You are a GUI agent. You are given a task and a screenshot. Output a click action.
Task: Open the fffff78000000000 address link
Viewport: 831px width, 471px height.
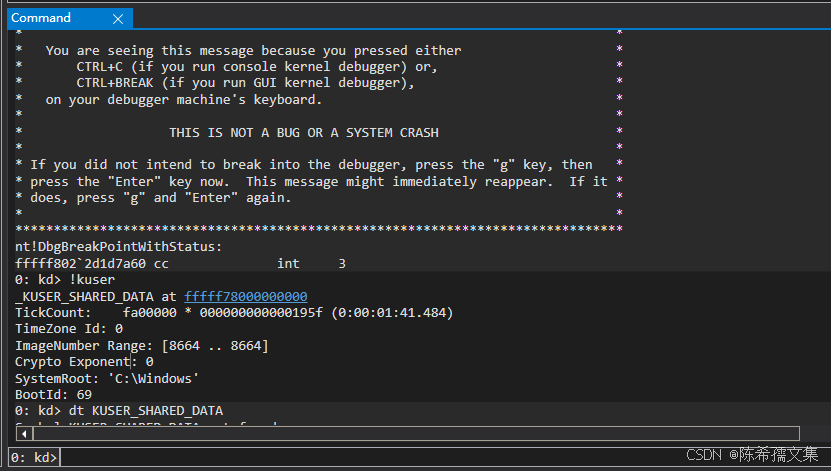coord(246,296)
